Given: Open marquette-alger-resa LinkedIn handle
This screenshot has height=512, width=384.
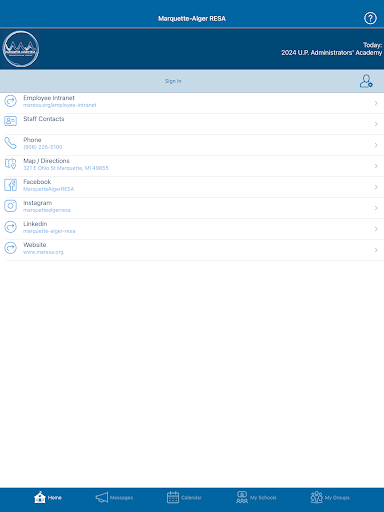Looking at the screenshot, I should coord(49,231).
